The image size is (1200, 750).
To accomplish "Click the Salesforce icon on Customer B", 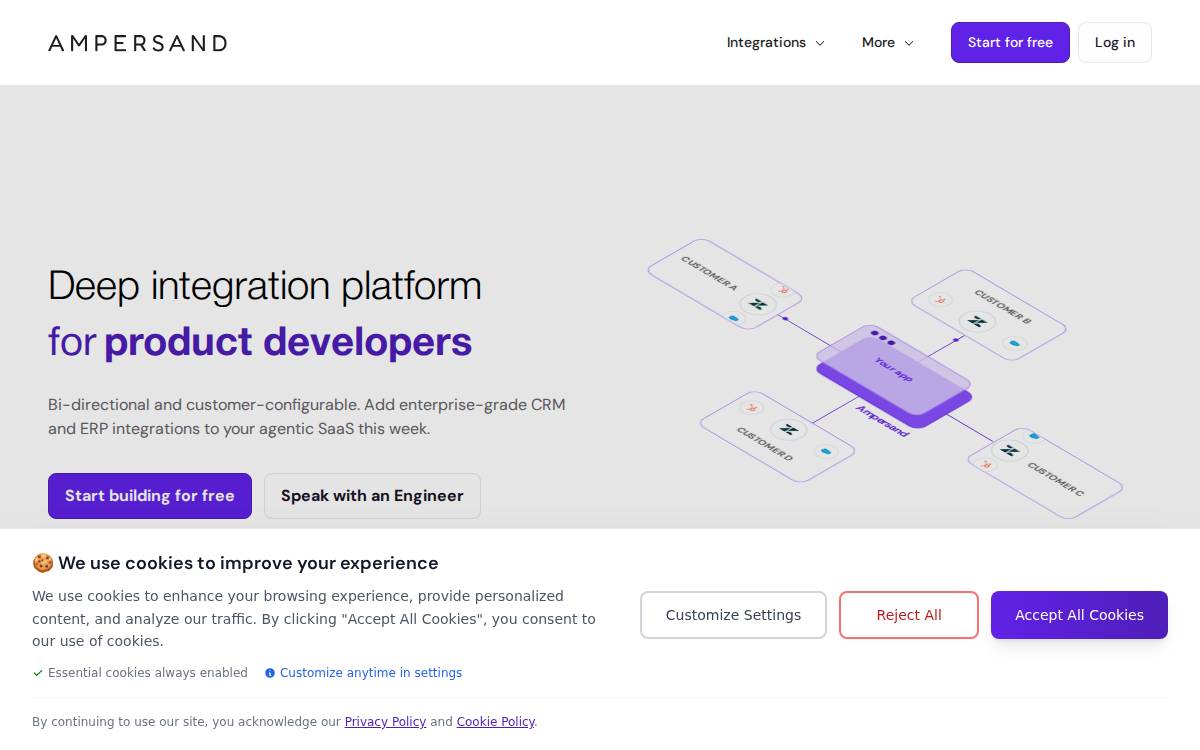I will click(x=1016, y=344).
